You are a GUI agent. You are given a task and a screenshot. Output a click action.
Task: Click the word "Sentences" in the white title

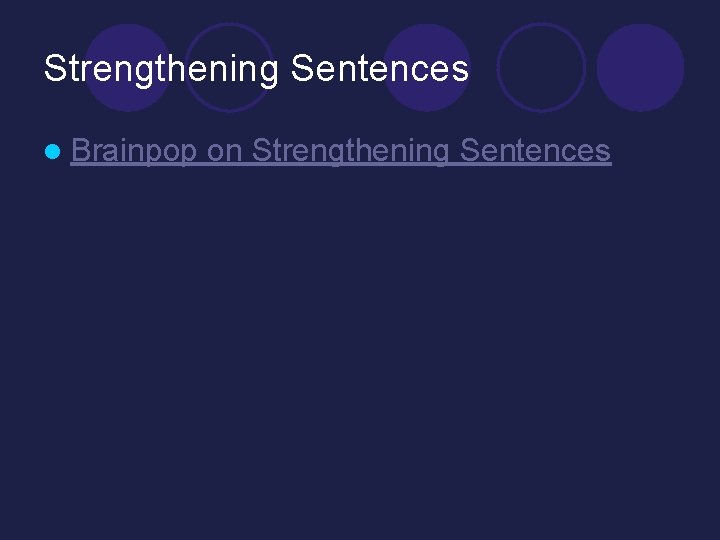(380, 68)
